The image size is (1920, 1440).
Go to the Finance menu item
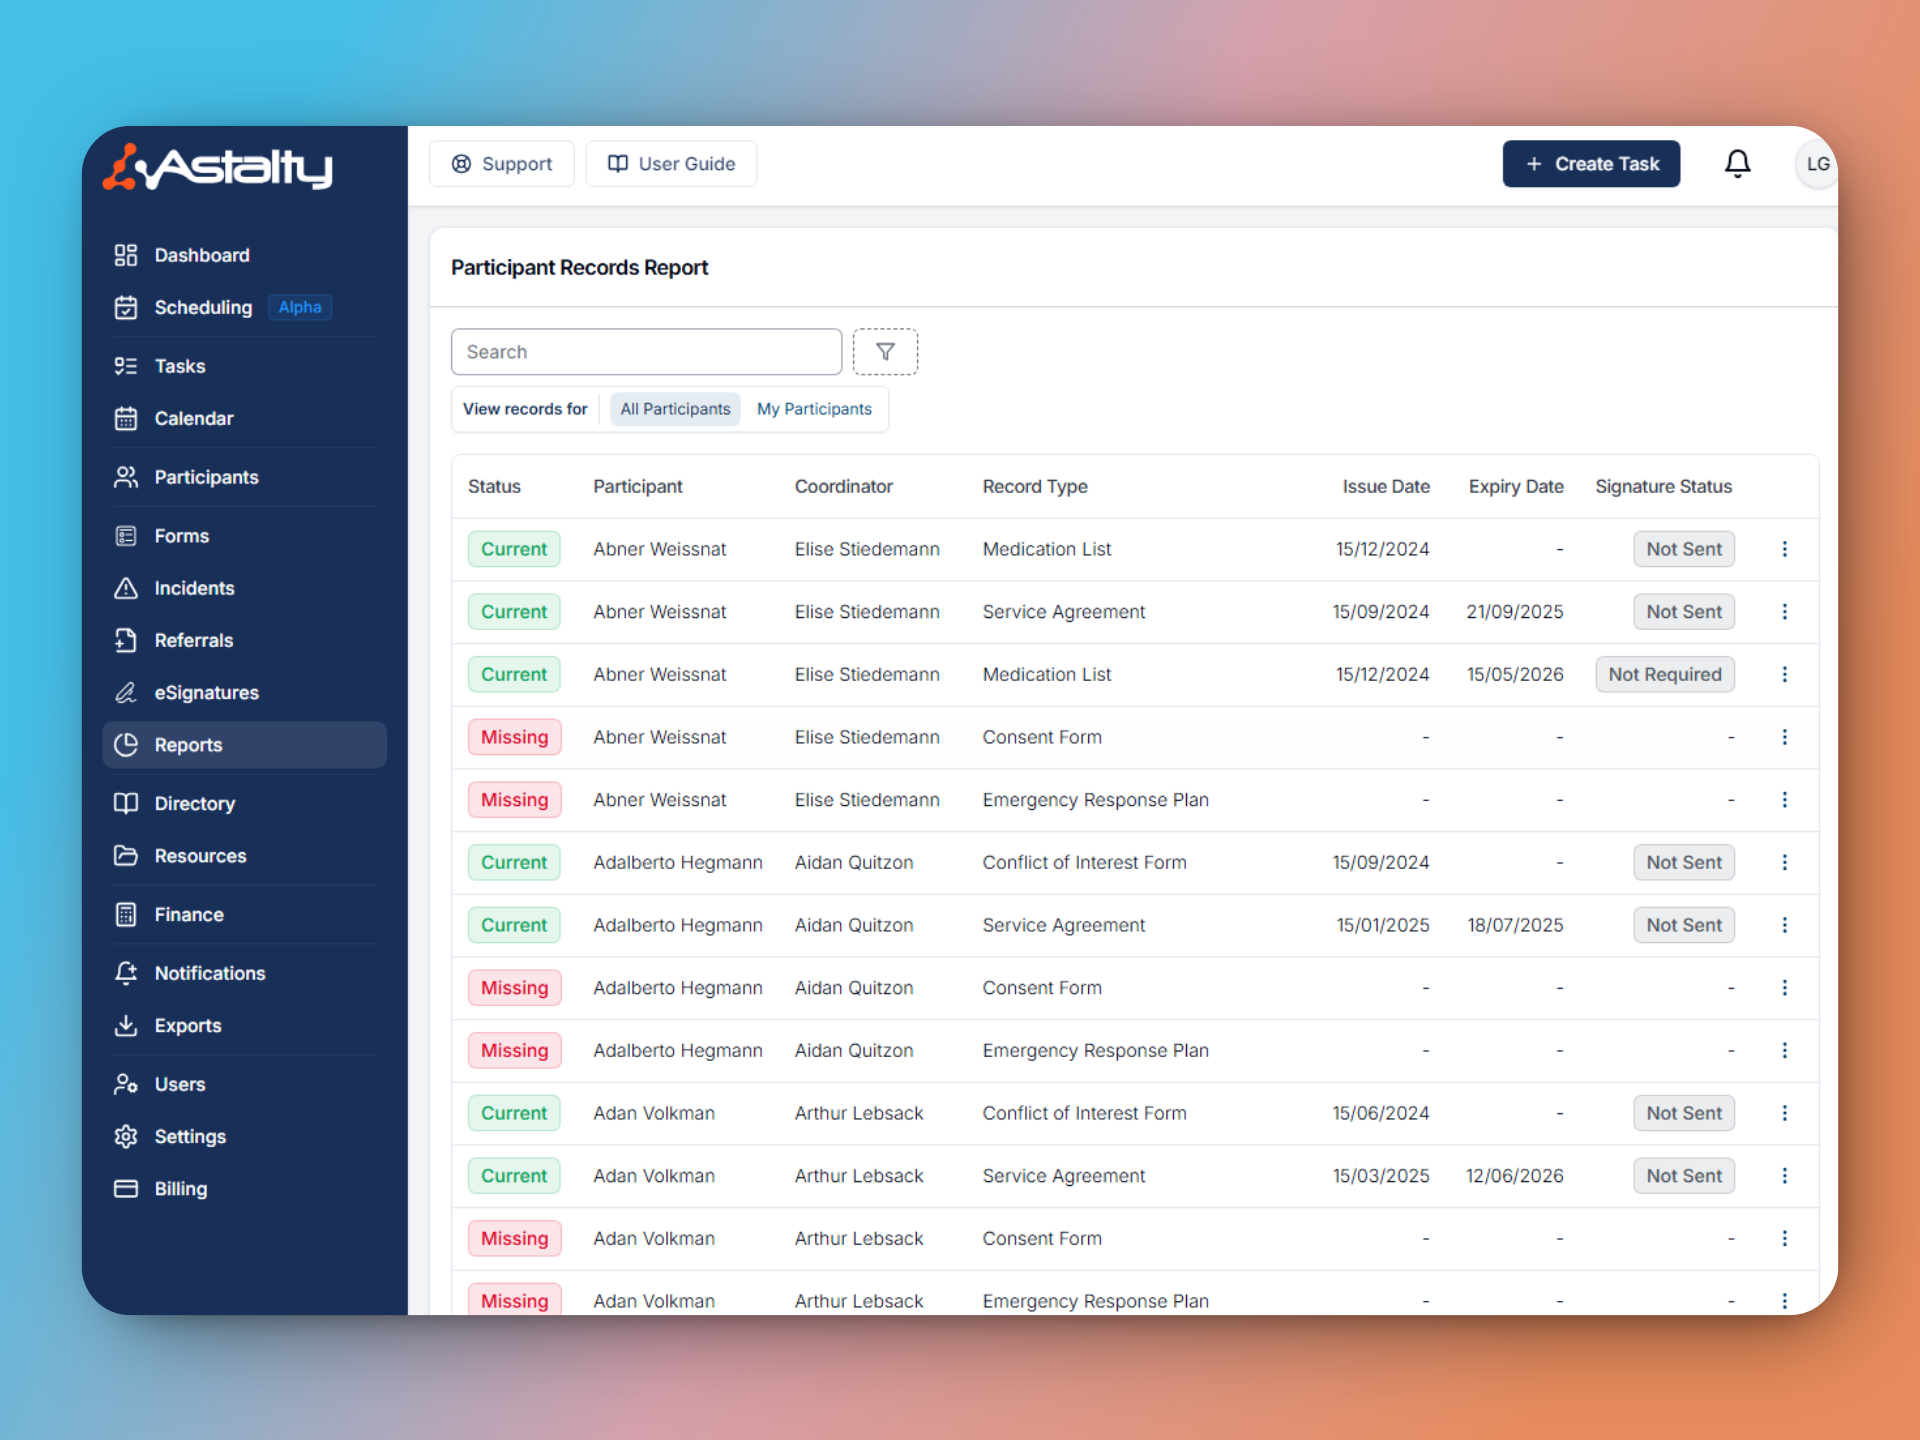(189, 915)
